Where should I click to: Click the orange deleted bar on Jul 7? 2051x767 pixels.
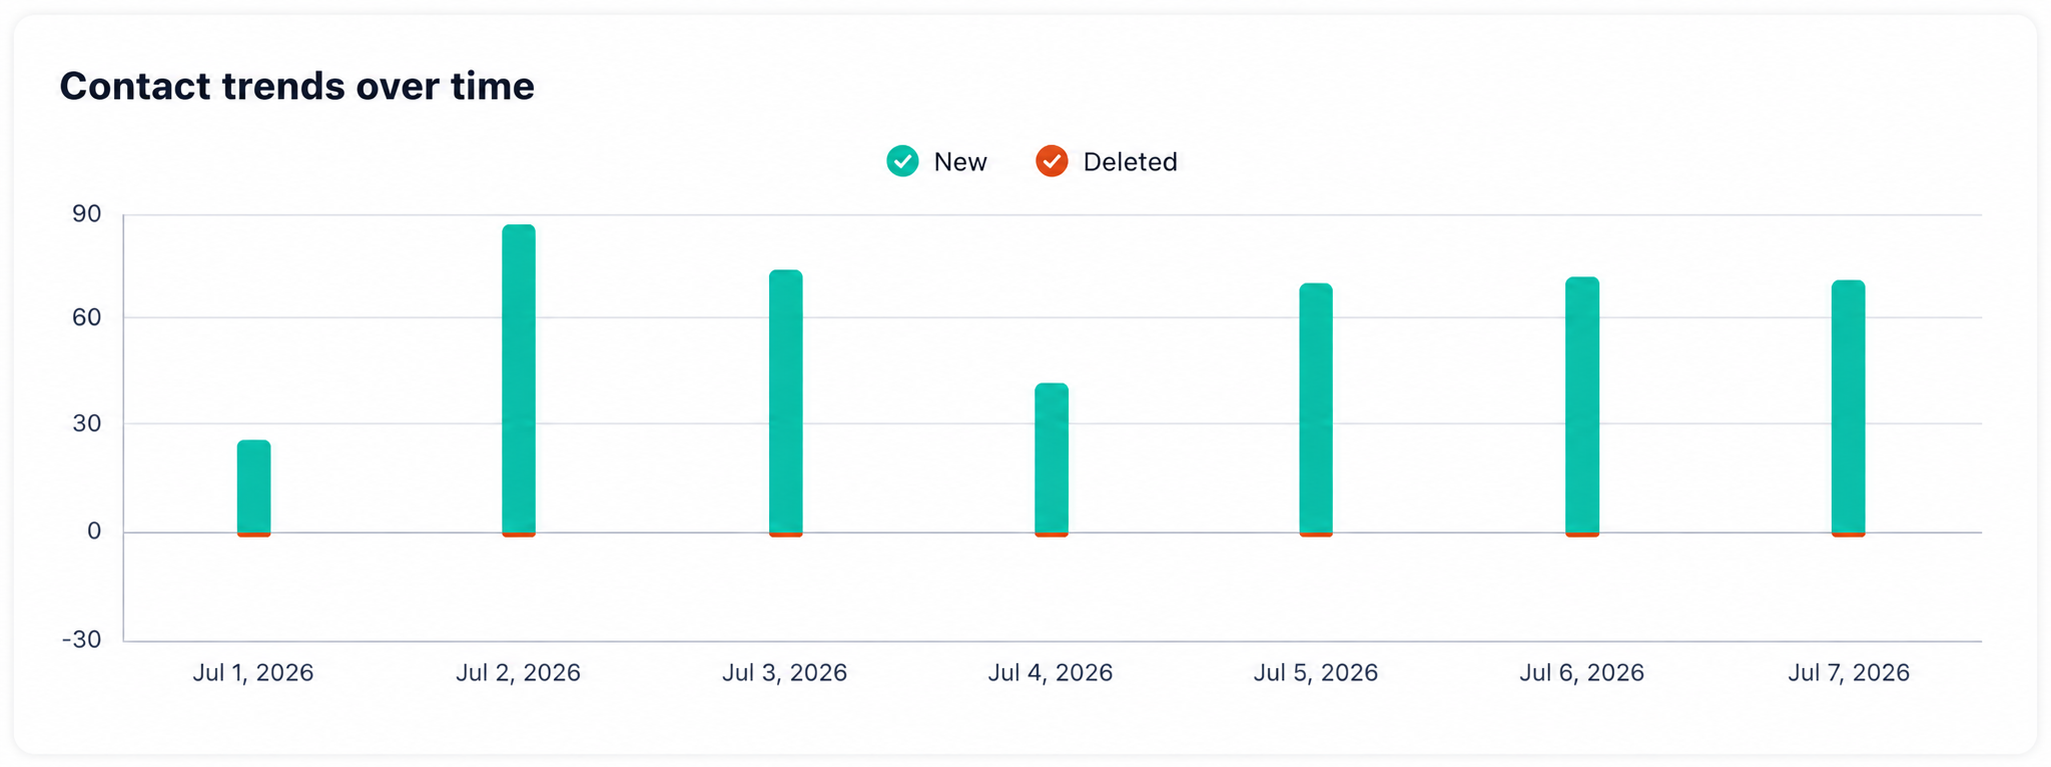click(1848, 535)
